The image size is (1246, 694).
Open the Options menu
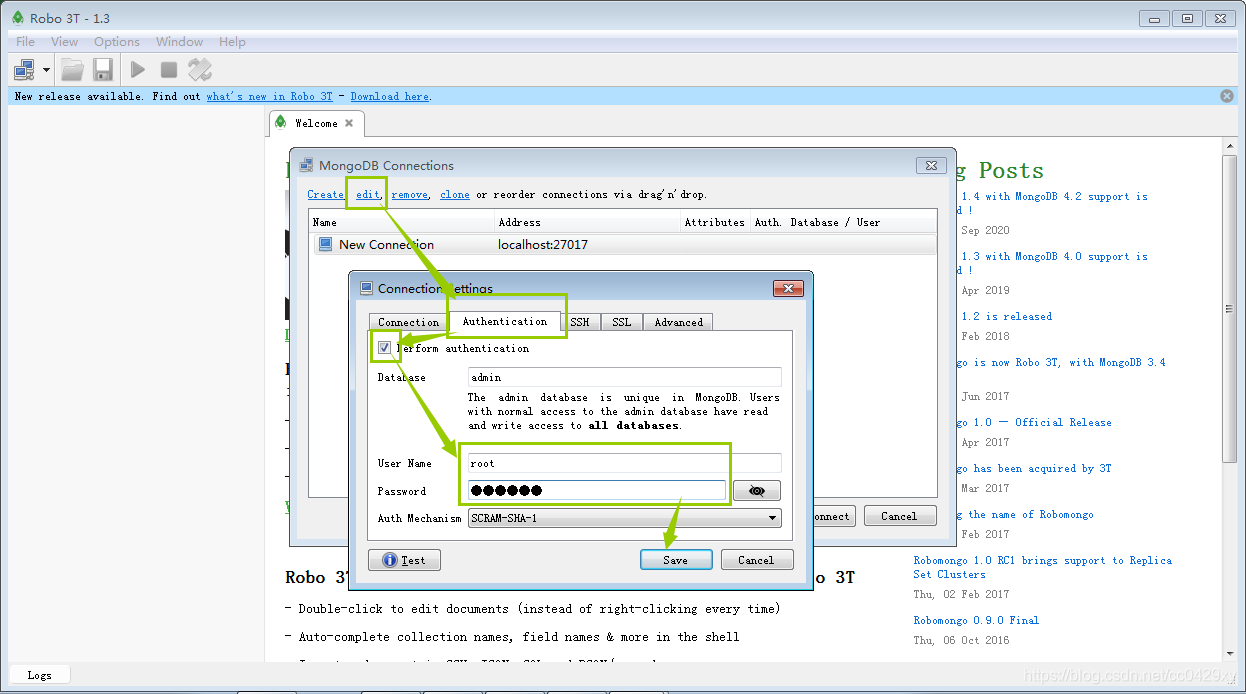[117, 42]
